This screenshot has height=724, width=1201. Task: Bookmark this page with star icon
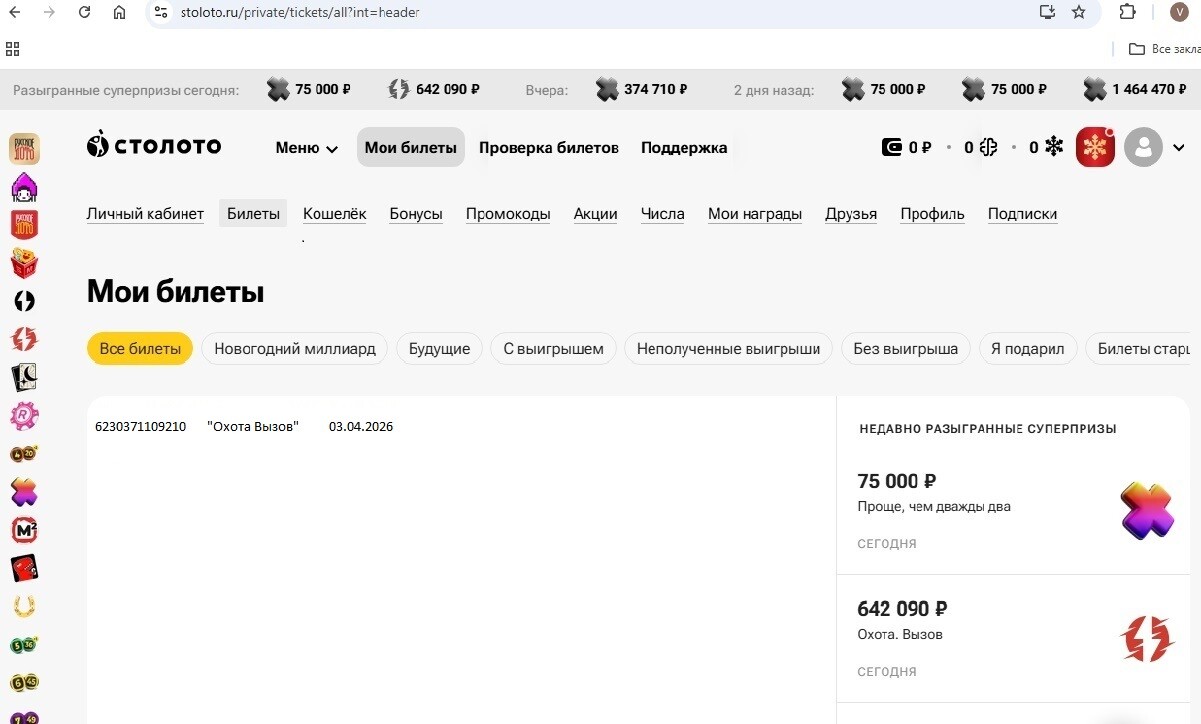coord(1079,12)
